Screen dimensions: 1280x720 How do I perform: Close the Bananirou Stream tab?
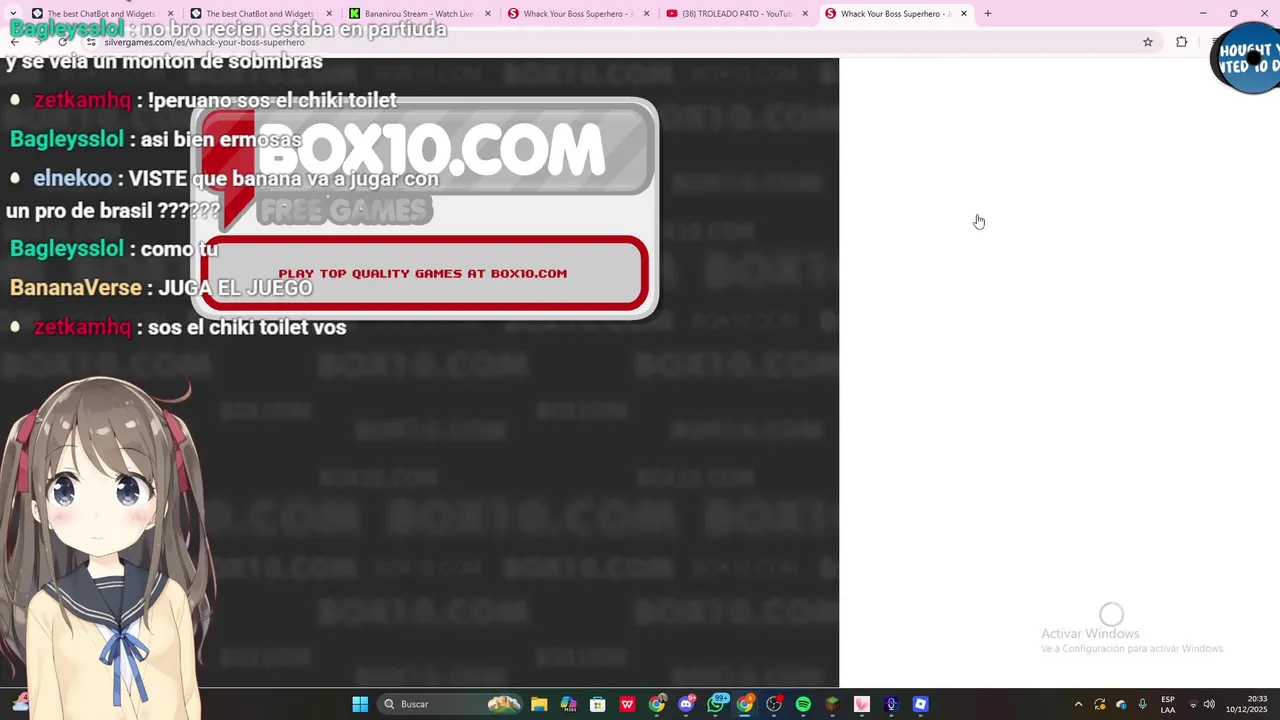coord(488,14)
